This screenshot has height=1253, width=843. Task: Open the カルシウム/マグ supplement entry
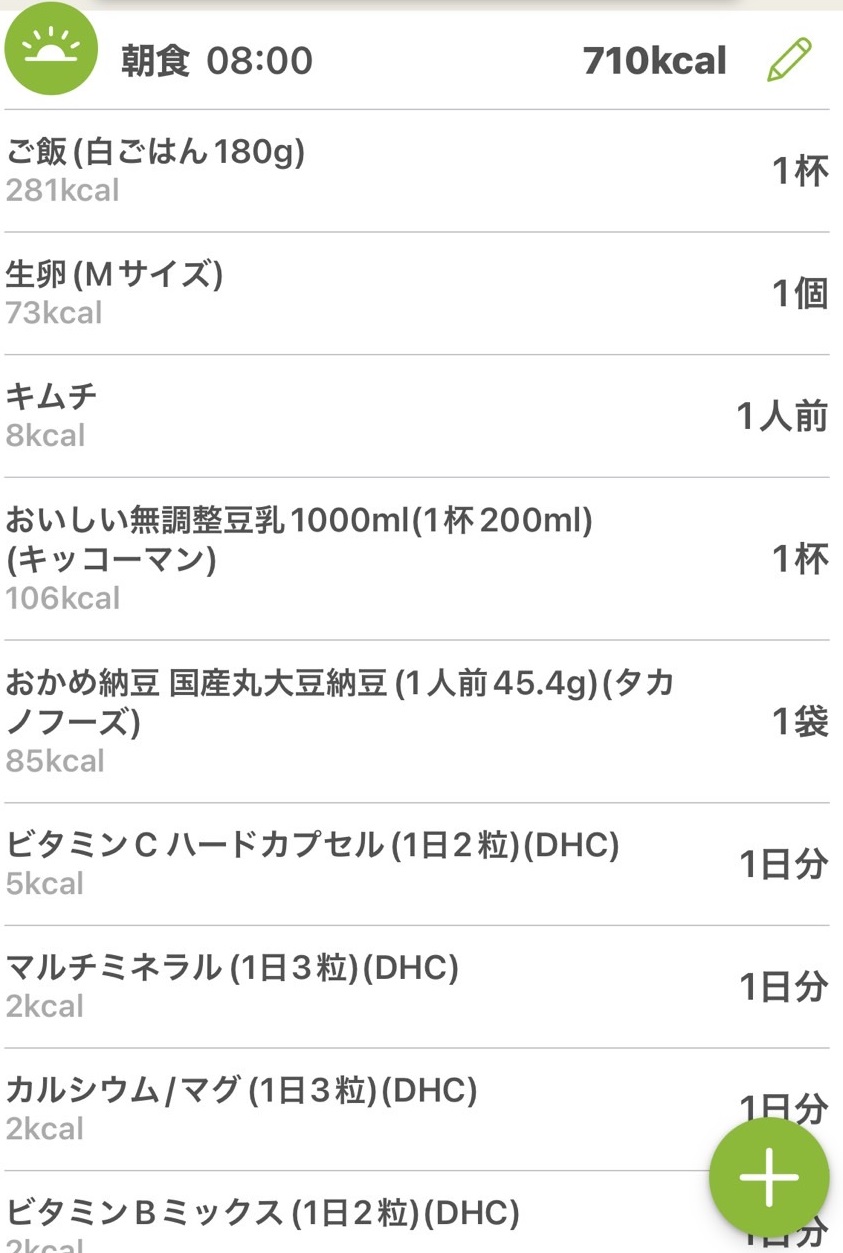(416, 1110)
